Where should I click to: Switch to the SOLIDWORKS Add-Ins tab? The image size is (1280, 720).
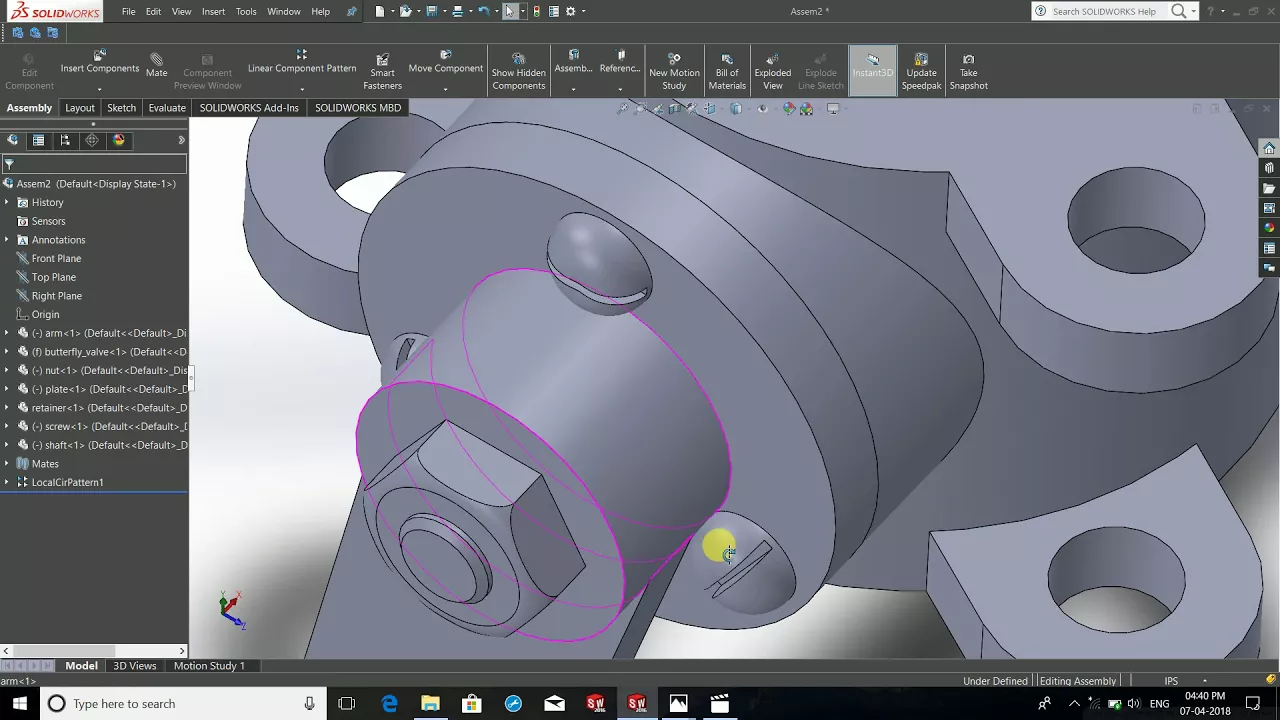pyautogui.click(x=249, y=108)
